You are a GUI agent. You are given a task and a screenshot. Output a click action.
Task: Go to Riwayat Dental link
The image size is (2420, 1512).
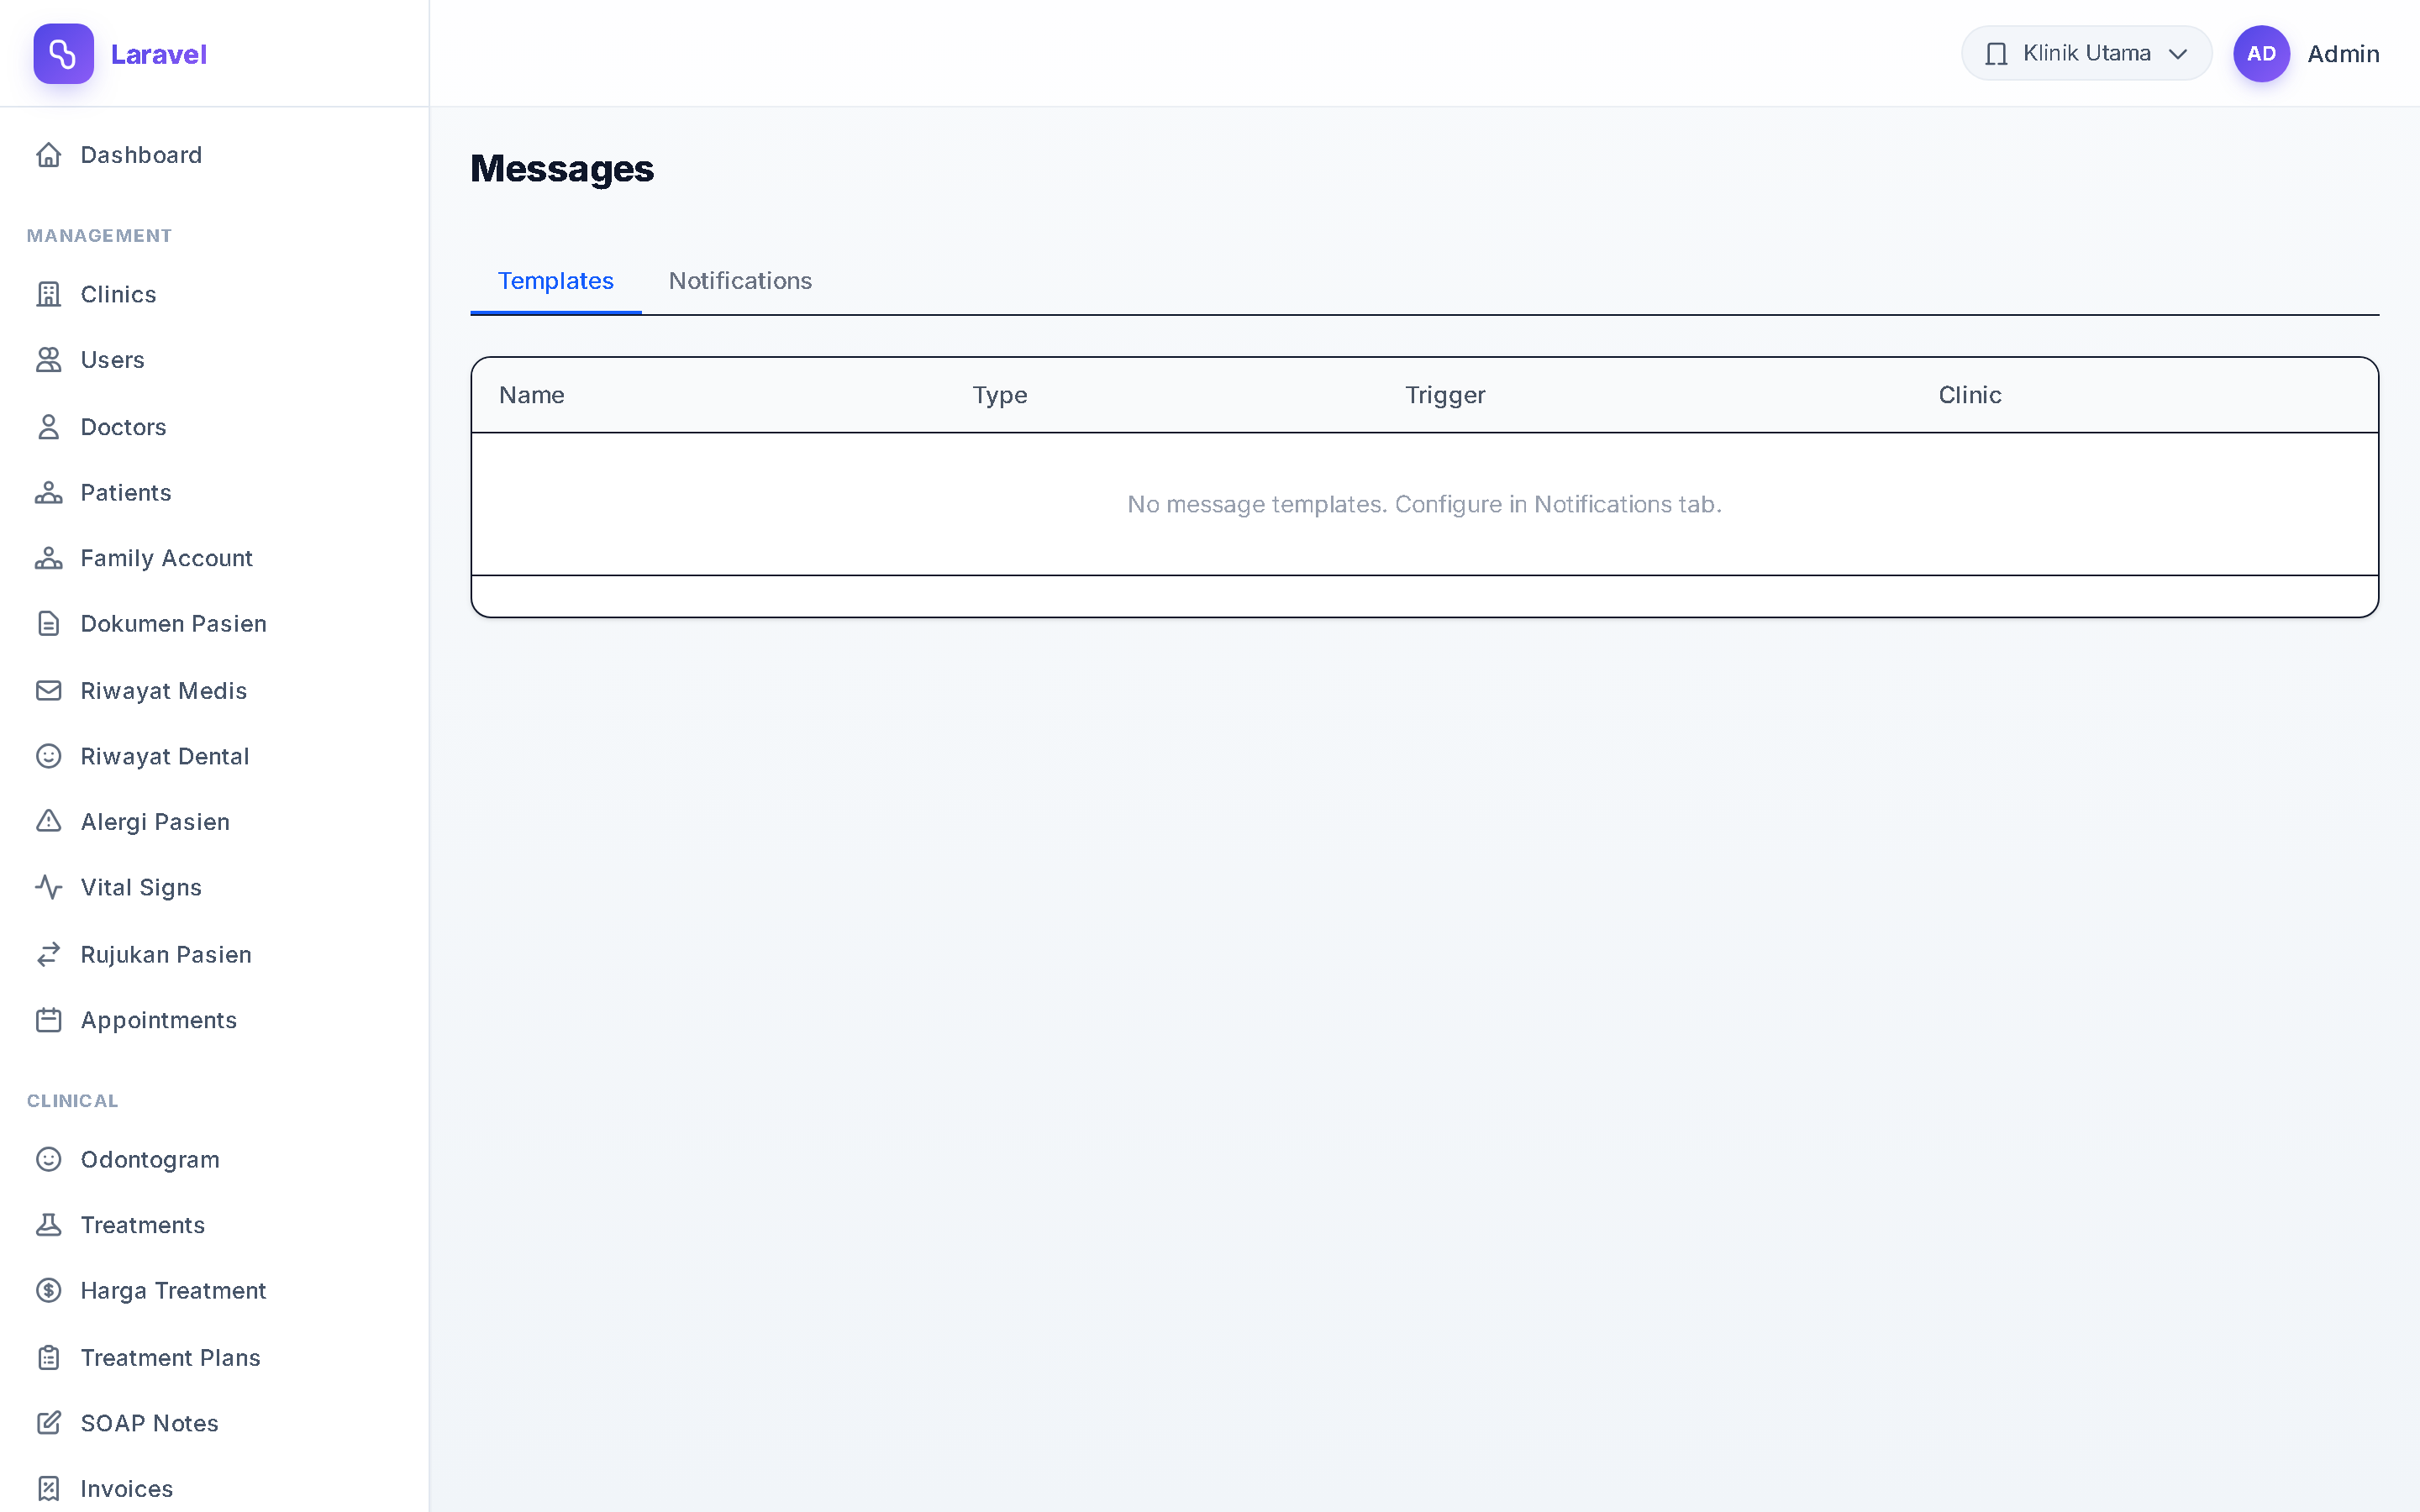point(214,756)
